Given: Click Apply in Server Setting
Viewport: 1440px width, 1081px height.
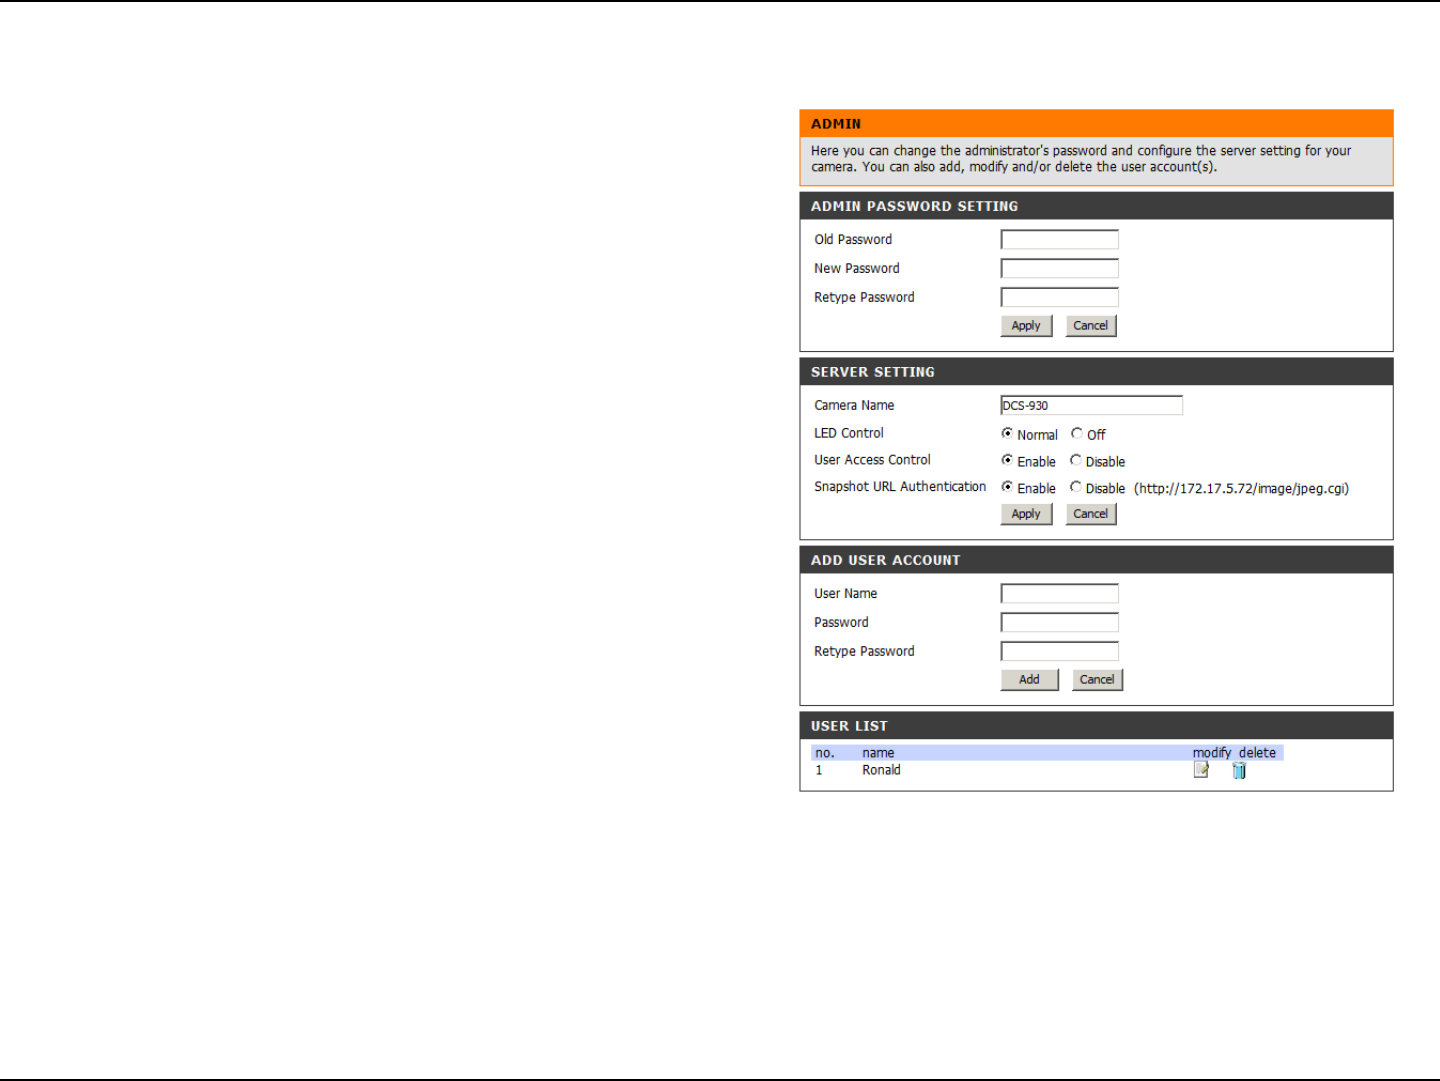Looking at the screenshot, I should coord(1026,514).
